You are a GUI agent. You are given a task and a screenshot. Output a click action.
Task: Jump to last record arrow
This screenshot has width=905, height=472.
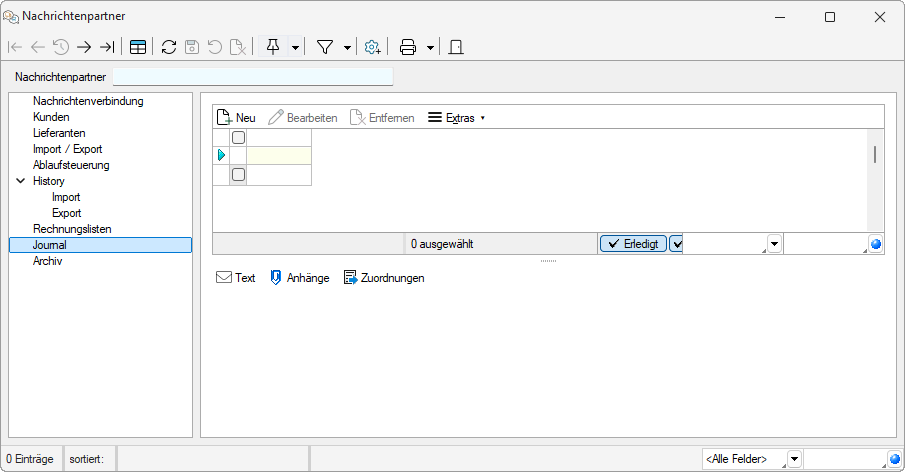coord(107,47)
